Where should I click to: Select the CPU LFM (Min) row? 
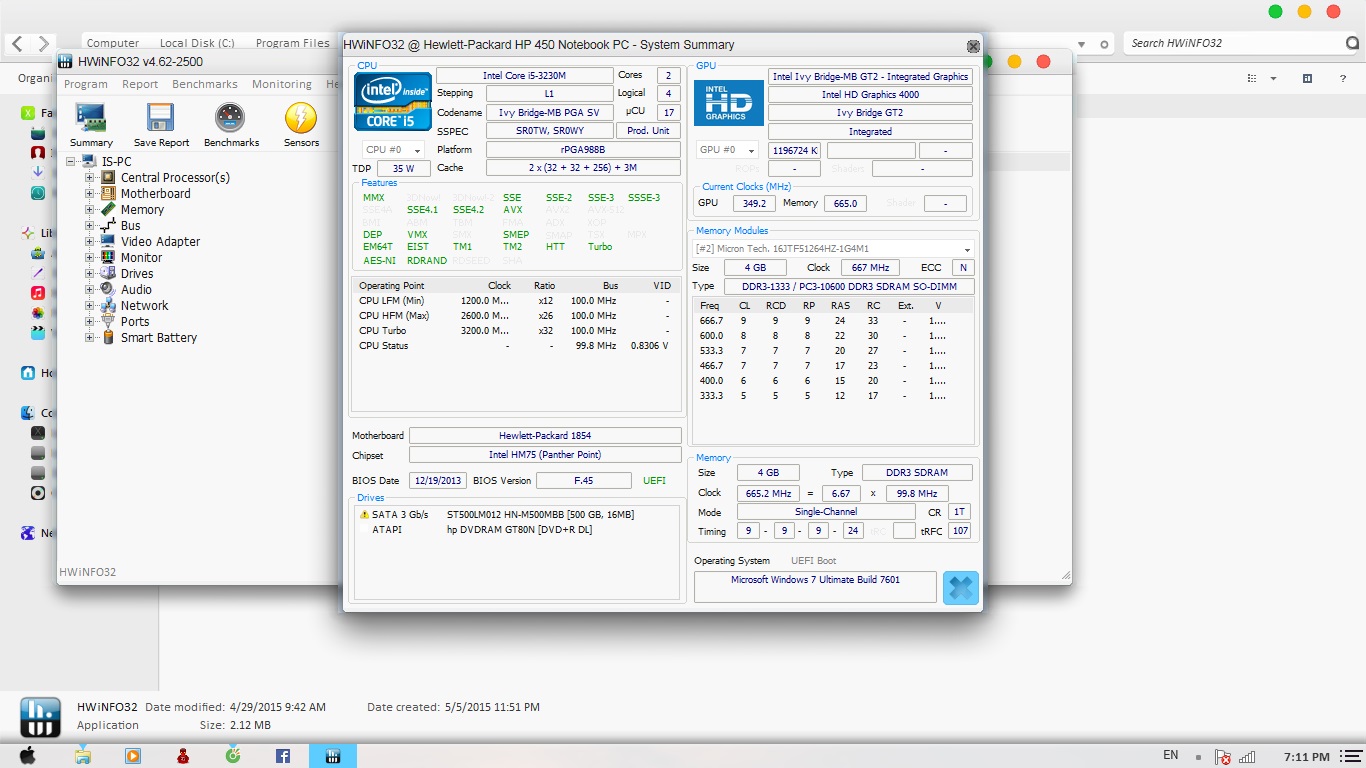(516, 300)
